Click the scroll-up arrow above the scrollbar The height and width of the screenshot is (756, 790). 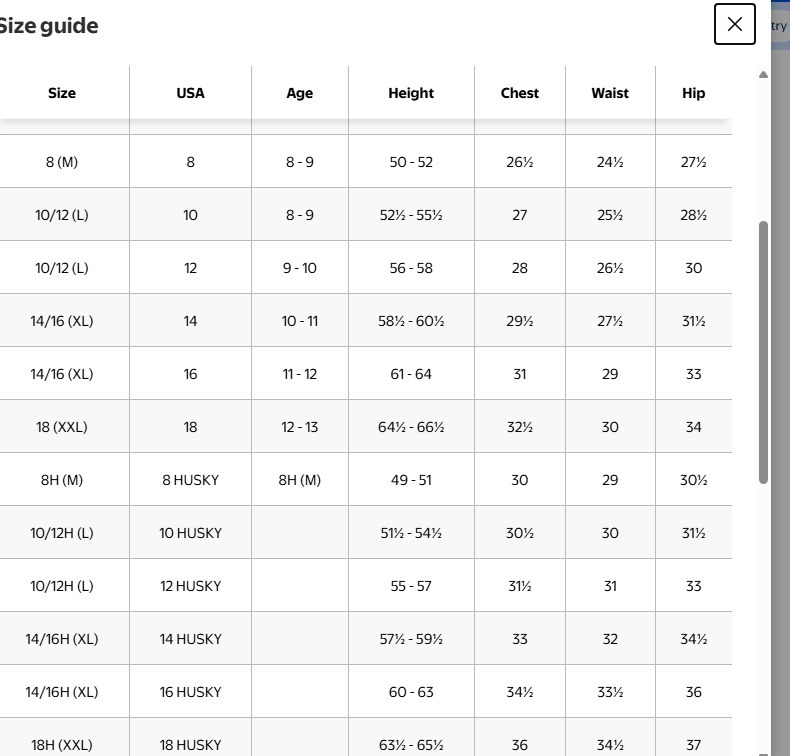point(763,75)
